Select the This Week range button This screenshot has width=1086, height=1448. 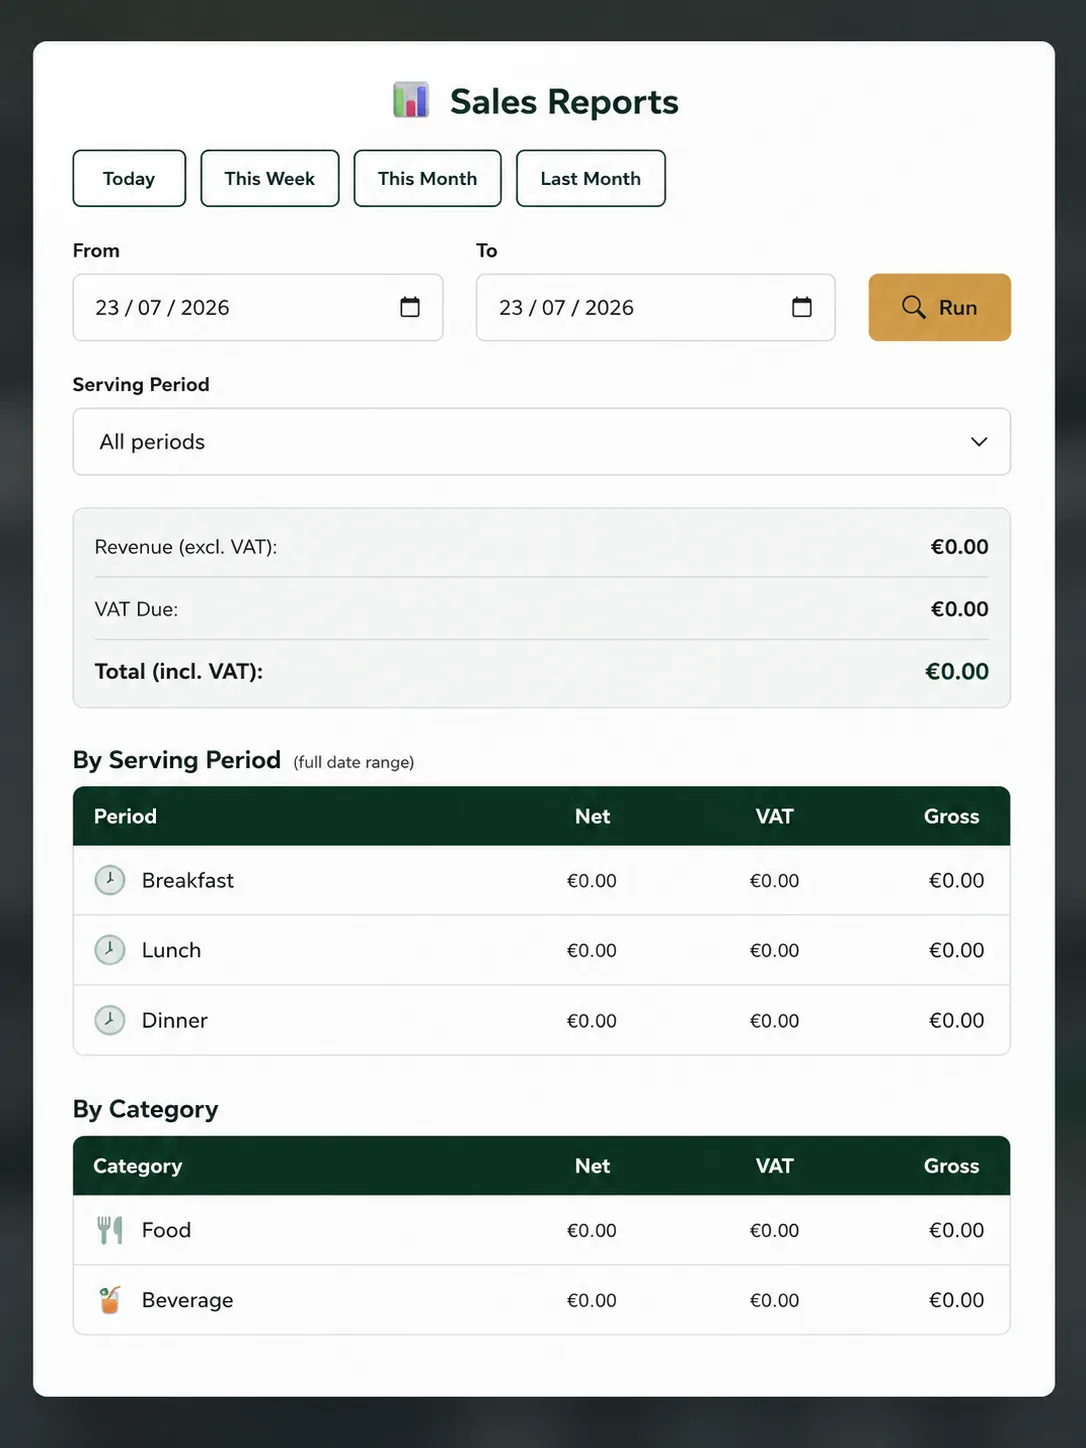click(x=270, y=179)
